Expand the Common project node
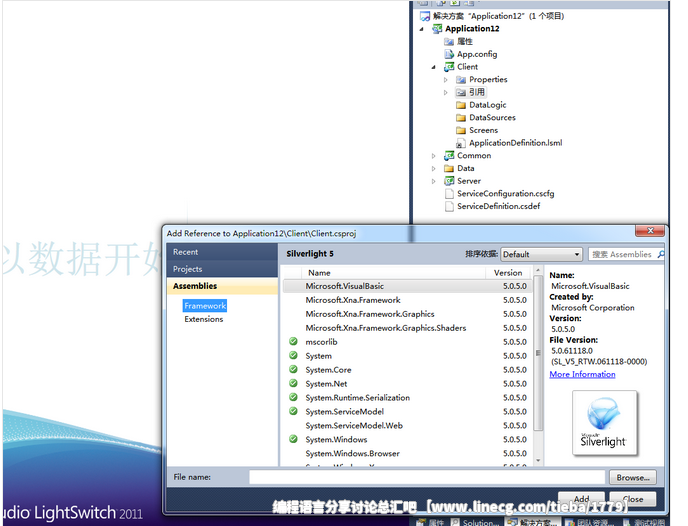The width and height of the screenshot is (688, 526). (x=434, y=156)
